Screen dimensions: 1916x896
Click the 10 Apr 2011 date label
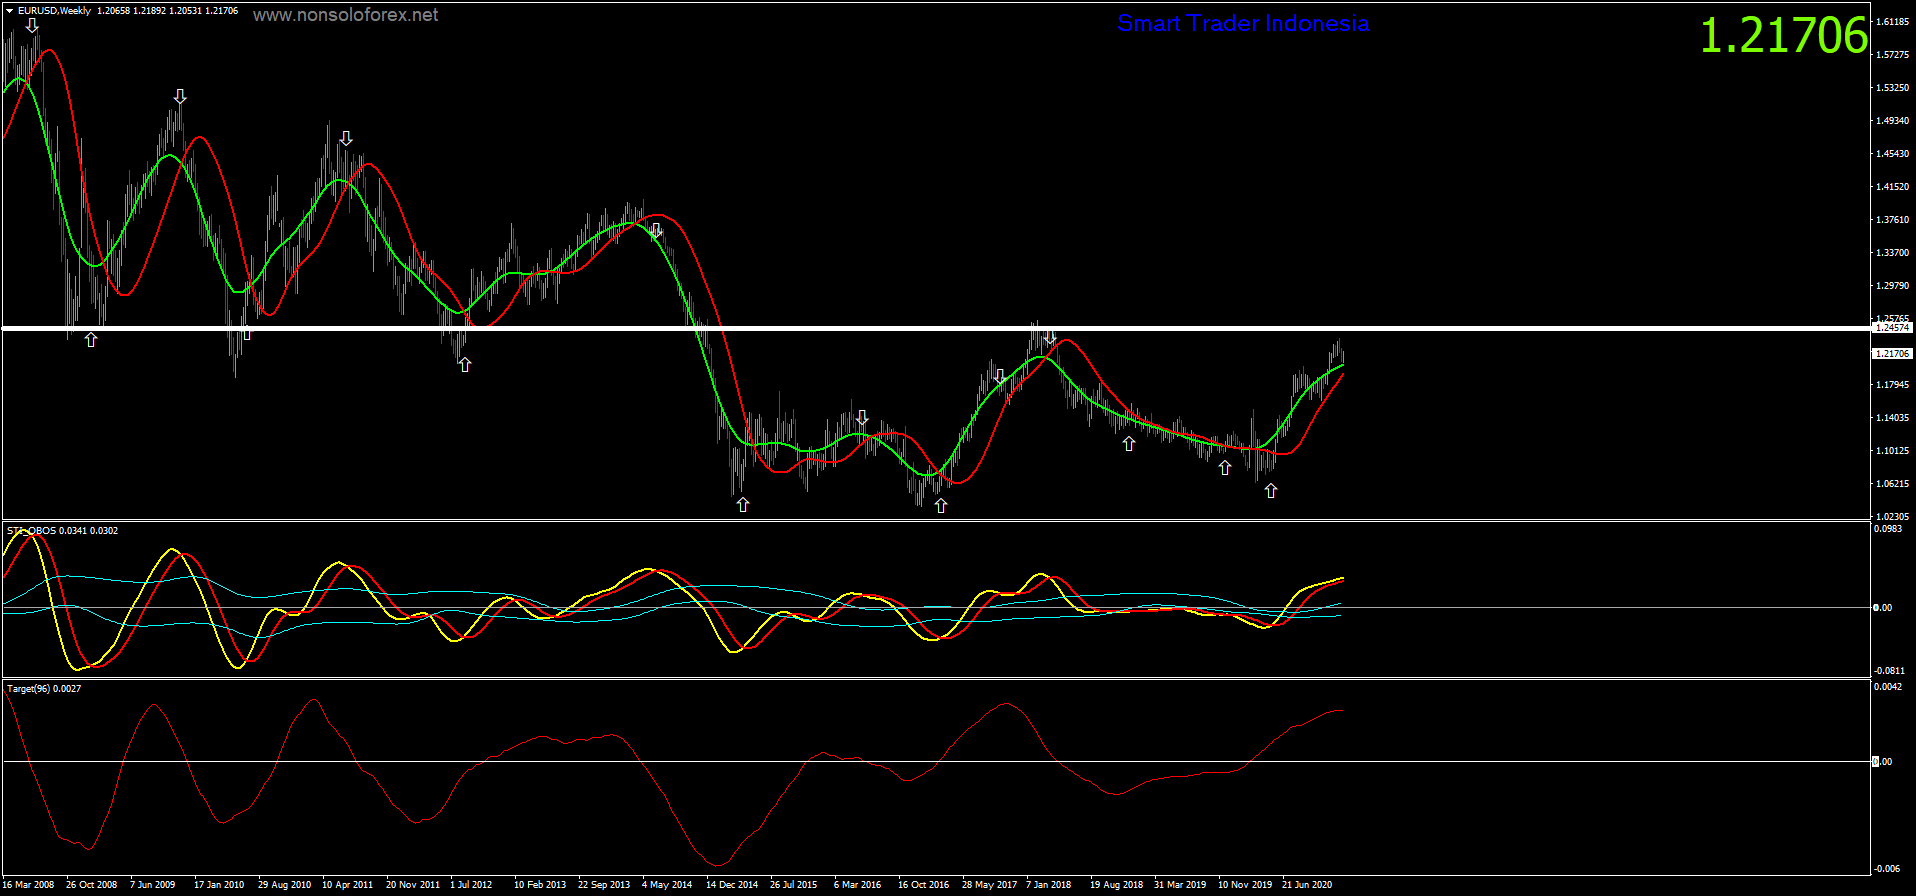tap(347, 884)
